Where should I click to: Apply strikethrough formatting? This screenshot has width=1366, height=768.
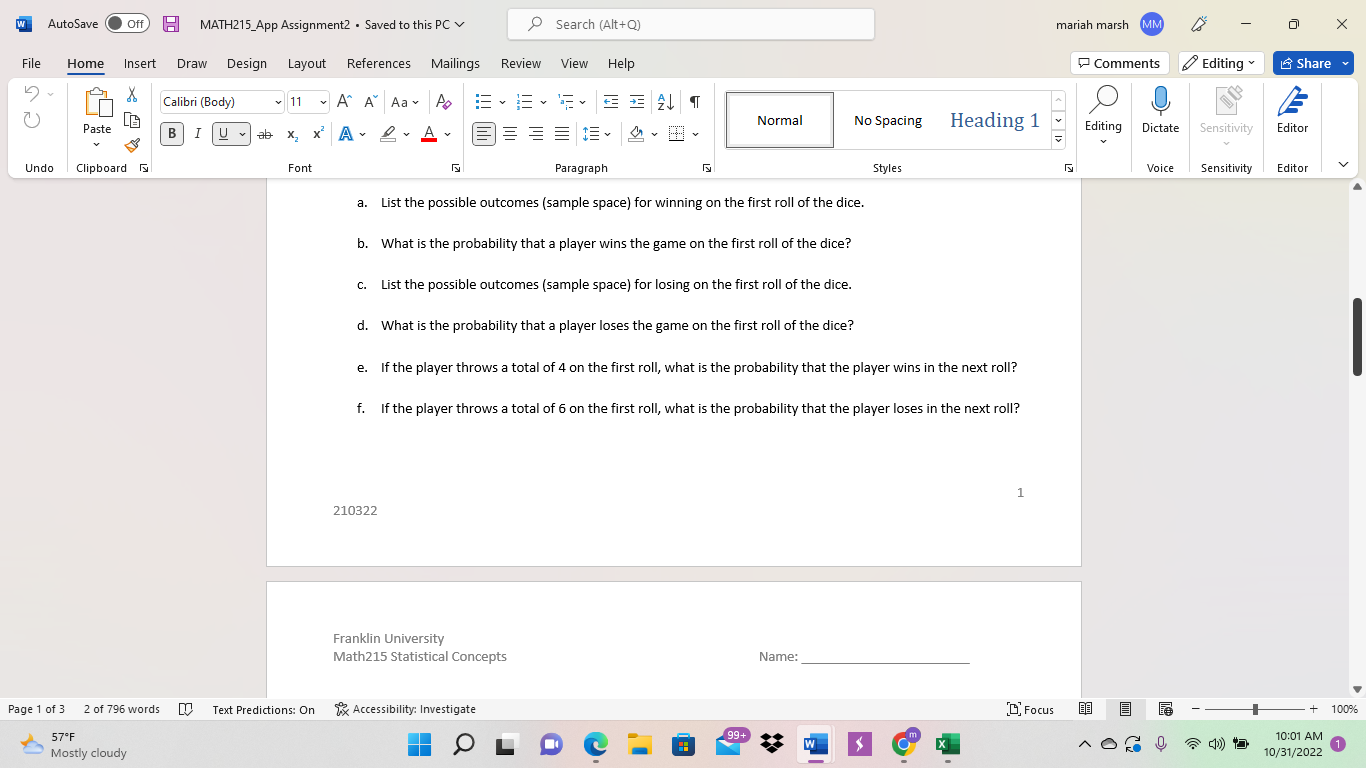265,133
